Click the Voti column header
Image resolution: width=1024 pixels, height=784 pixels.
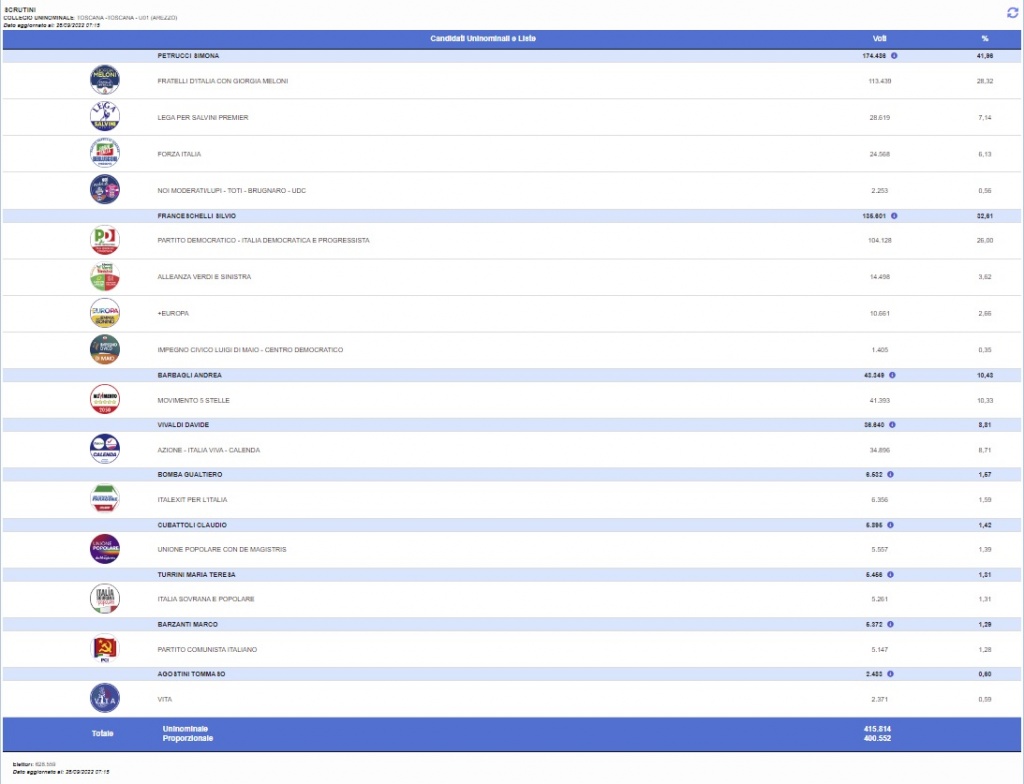pos(879,38)
